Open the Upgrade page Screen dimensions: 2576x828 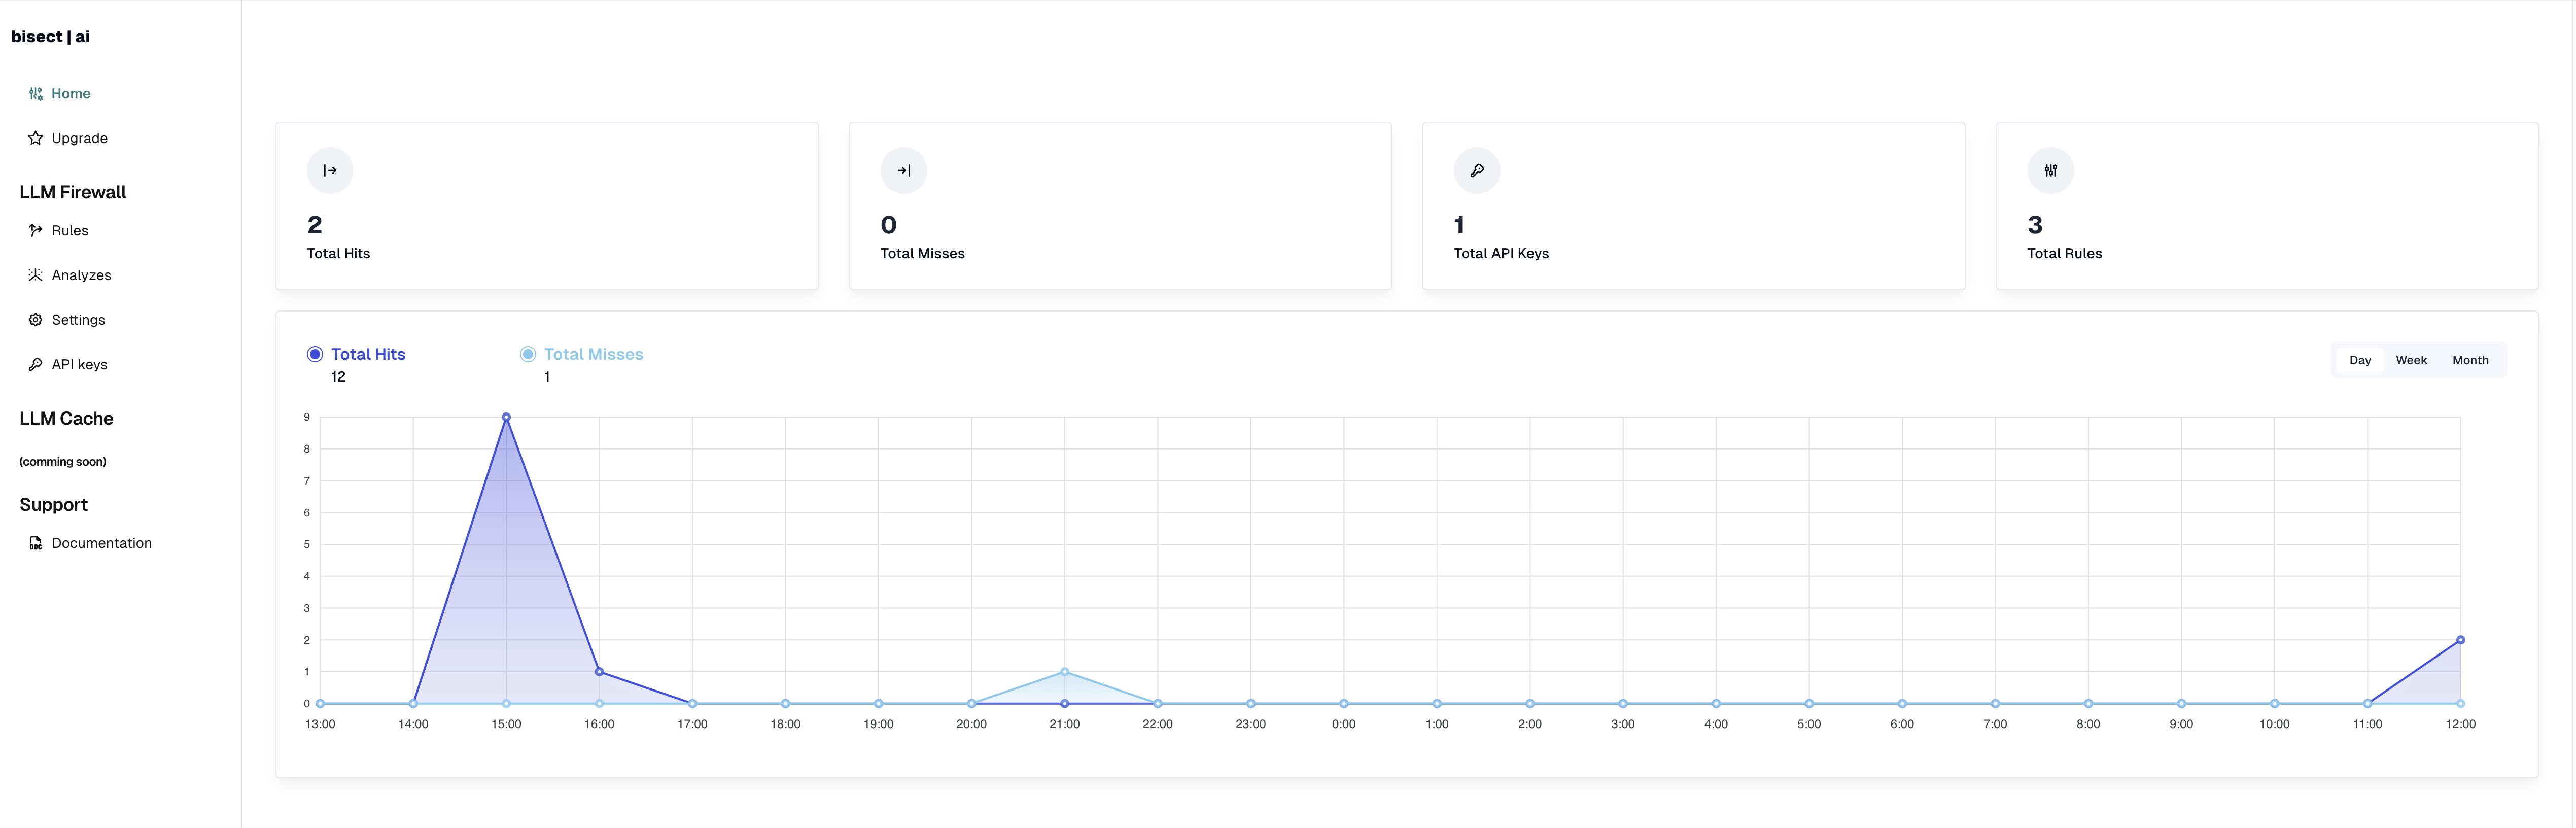(80, 138)
